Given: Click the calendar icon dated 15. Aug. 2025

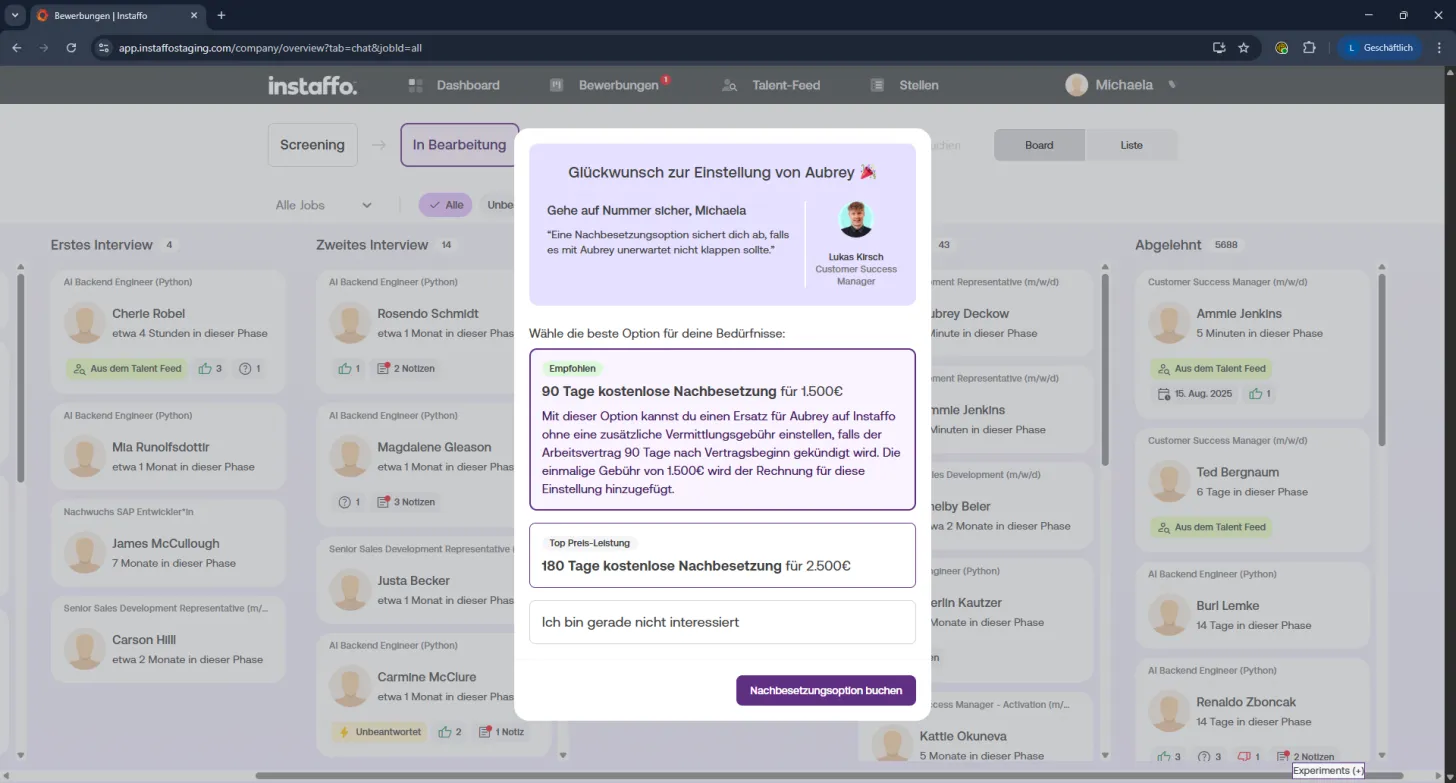Looking at the screenshot, I should point(1164,394).
